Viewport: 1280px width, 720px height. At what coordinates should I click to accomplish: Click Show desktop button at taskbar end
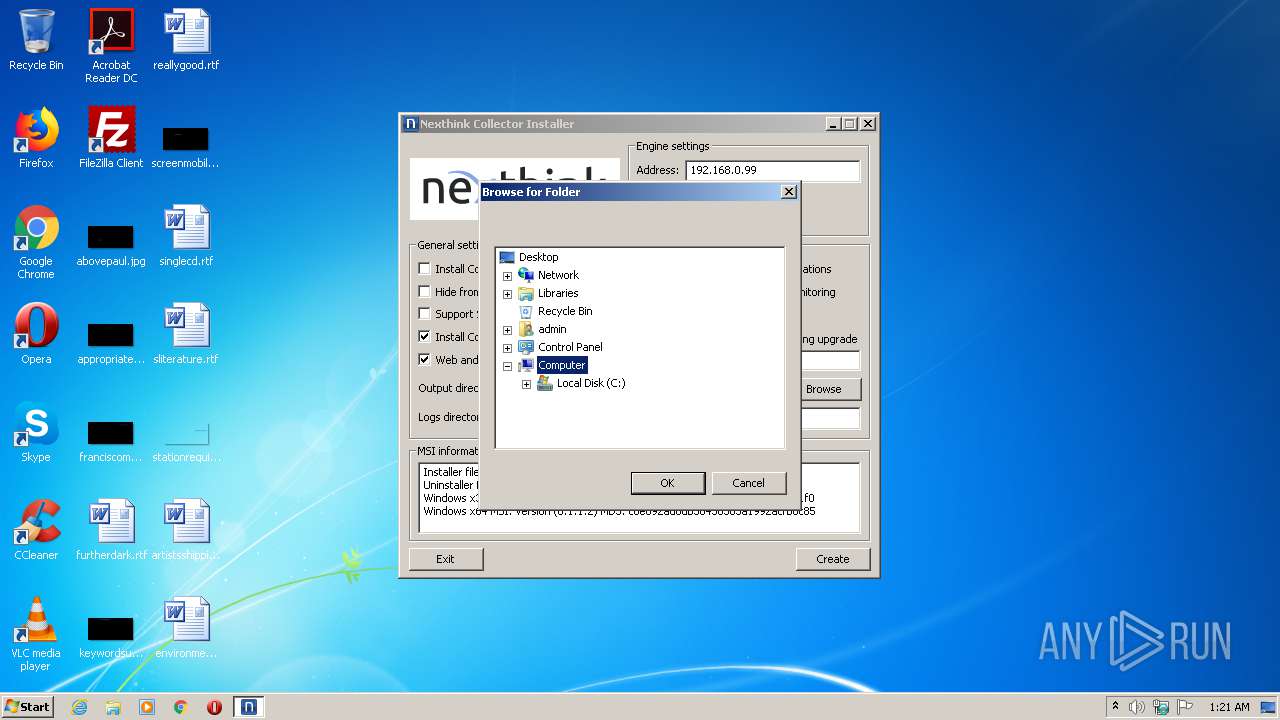tap(1268, 707)
